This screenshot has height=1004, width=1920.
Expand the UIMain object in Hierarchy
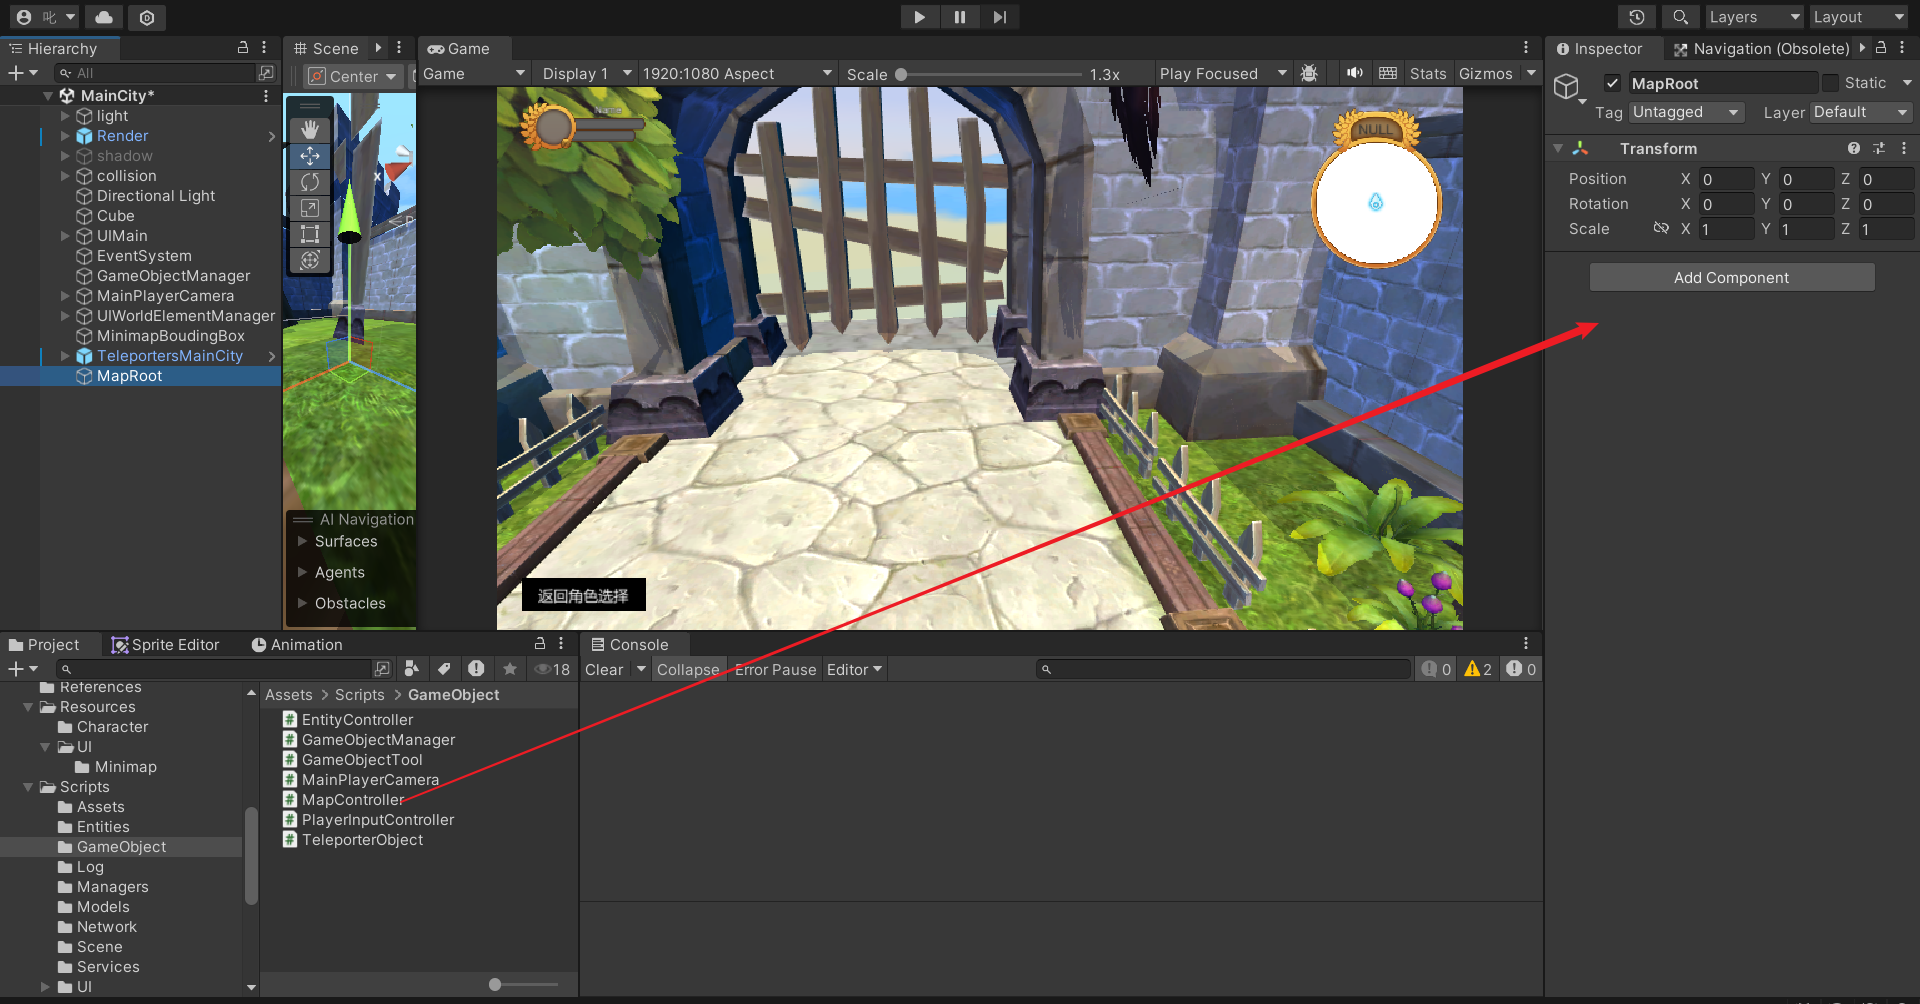(x=66, y=236)
